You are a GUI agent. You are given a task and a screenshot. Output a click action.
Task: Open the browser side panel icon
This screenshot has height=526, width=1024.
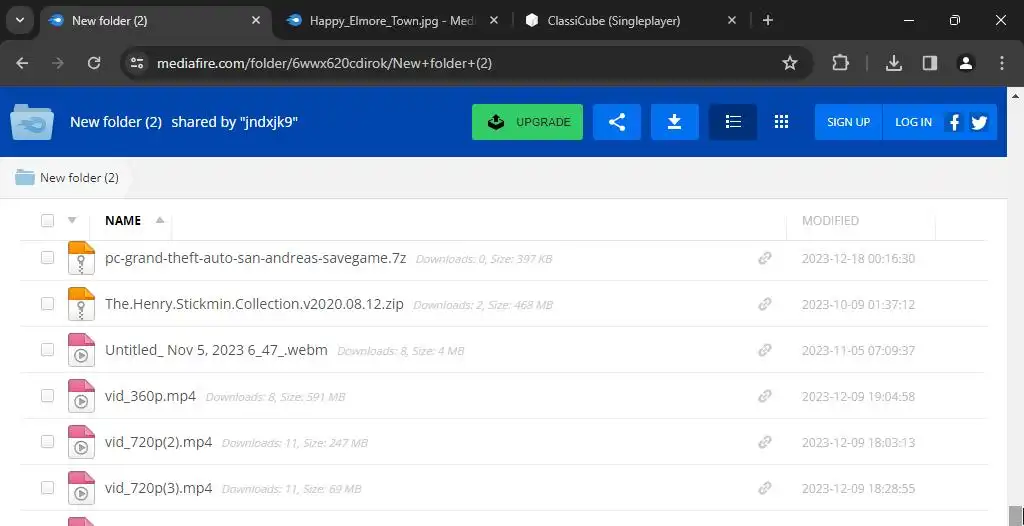[x=929, y=63]
